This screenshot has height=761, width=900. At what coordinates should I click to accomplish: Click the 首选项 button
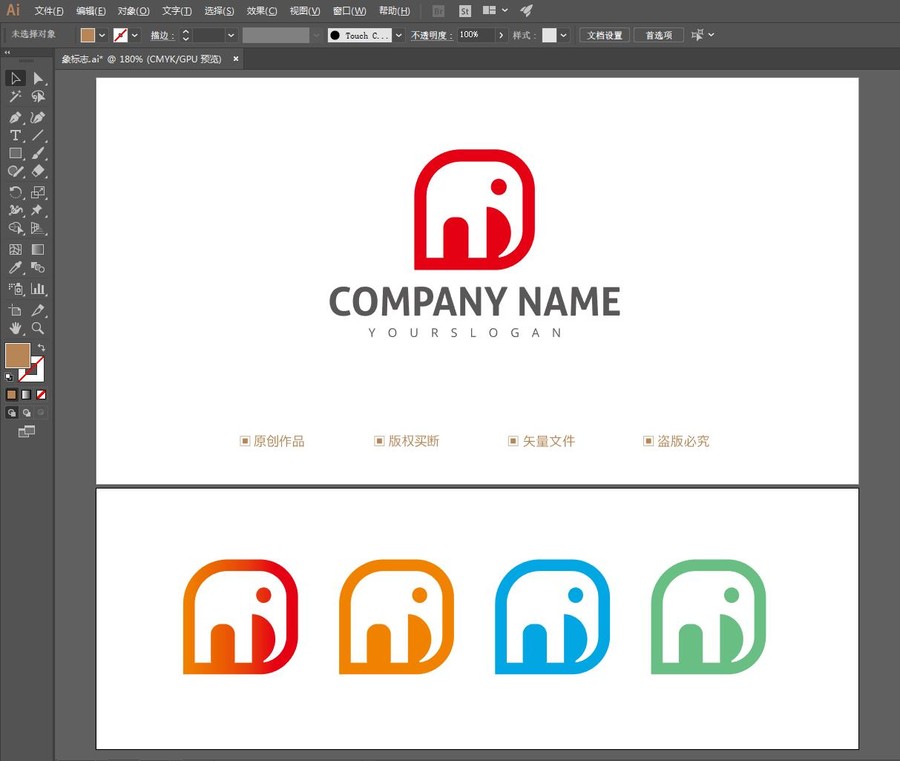coord(658,35)
